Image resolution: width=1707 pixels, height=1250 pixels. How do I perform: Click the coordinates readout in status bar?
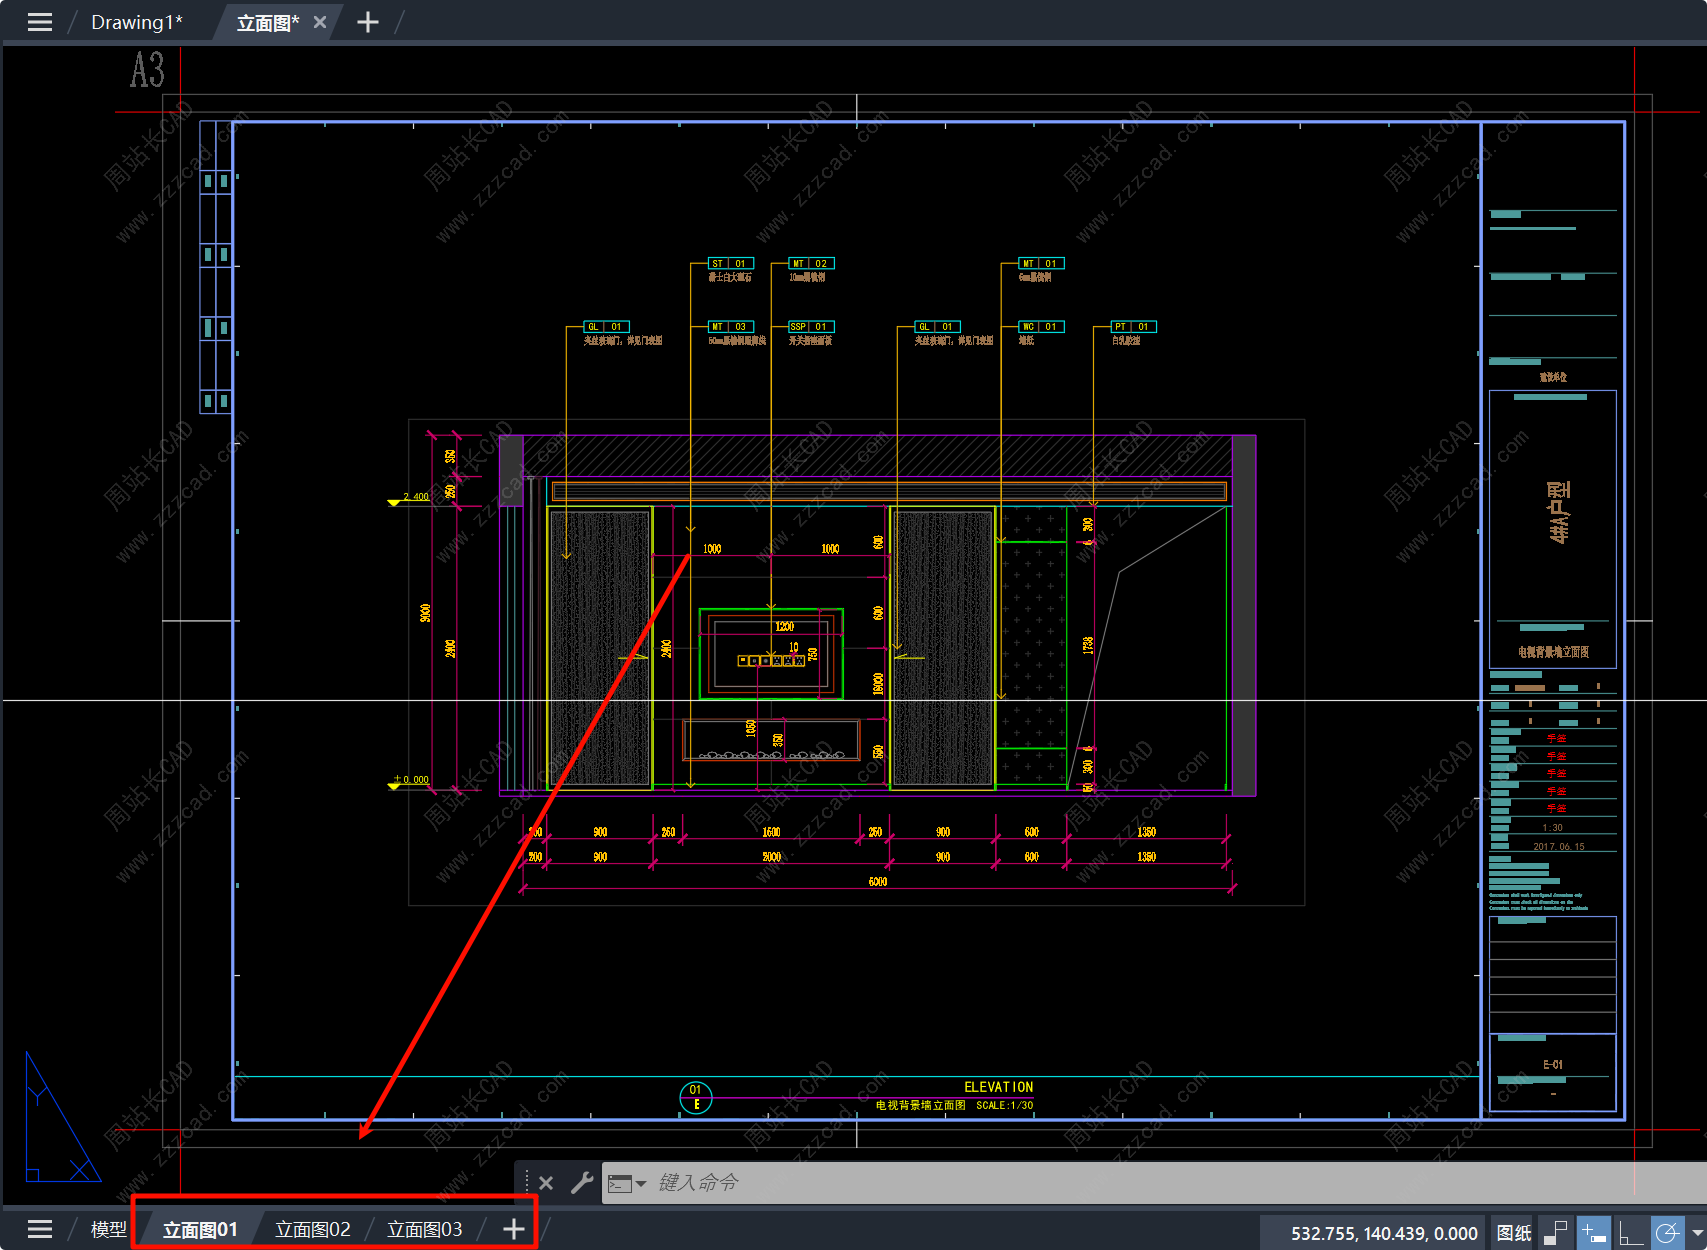click(x=1383, y=1233)
